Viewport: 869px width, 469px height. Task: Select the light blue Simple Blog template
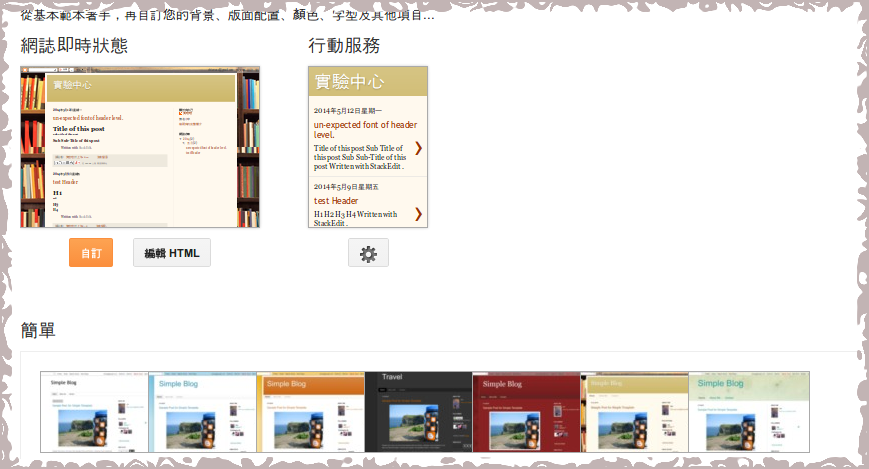202,412
